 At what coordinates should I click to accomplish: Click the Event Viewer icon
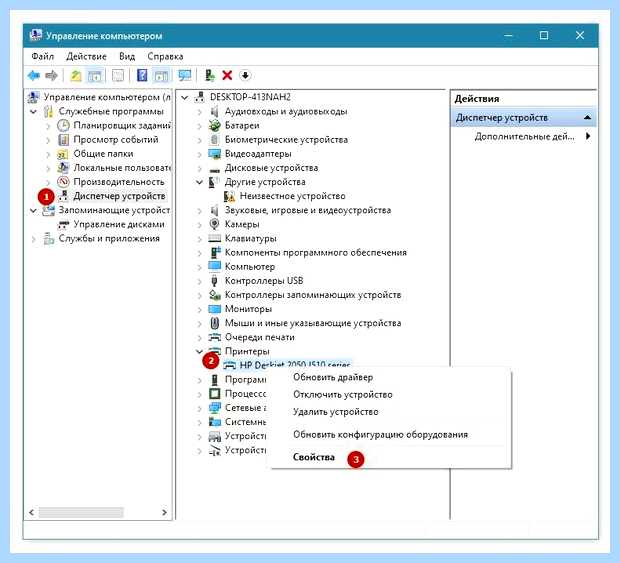coord(63,140)
